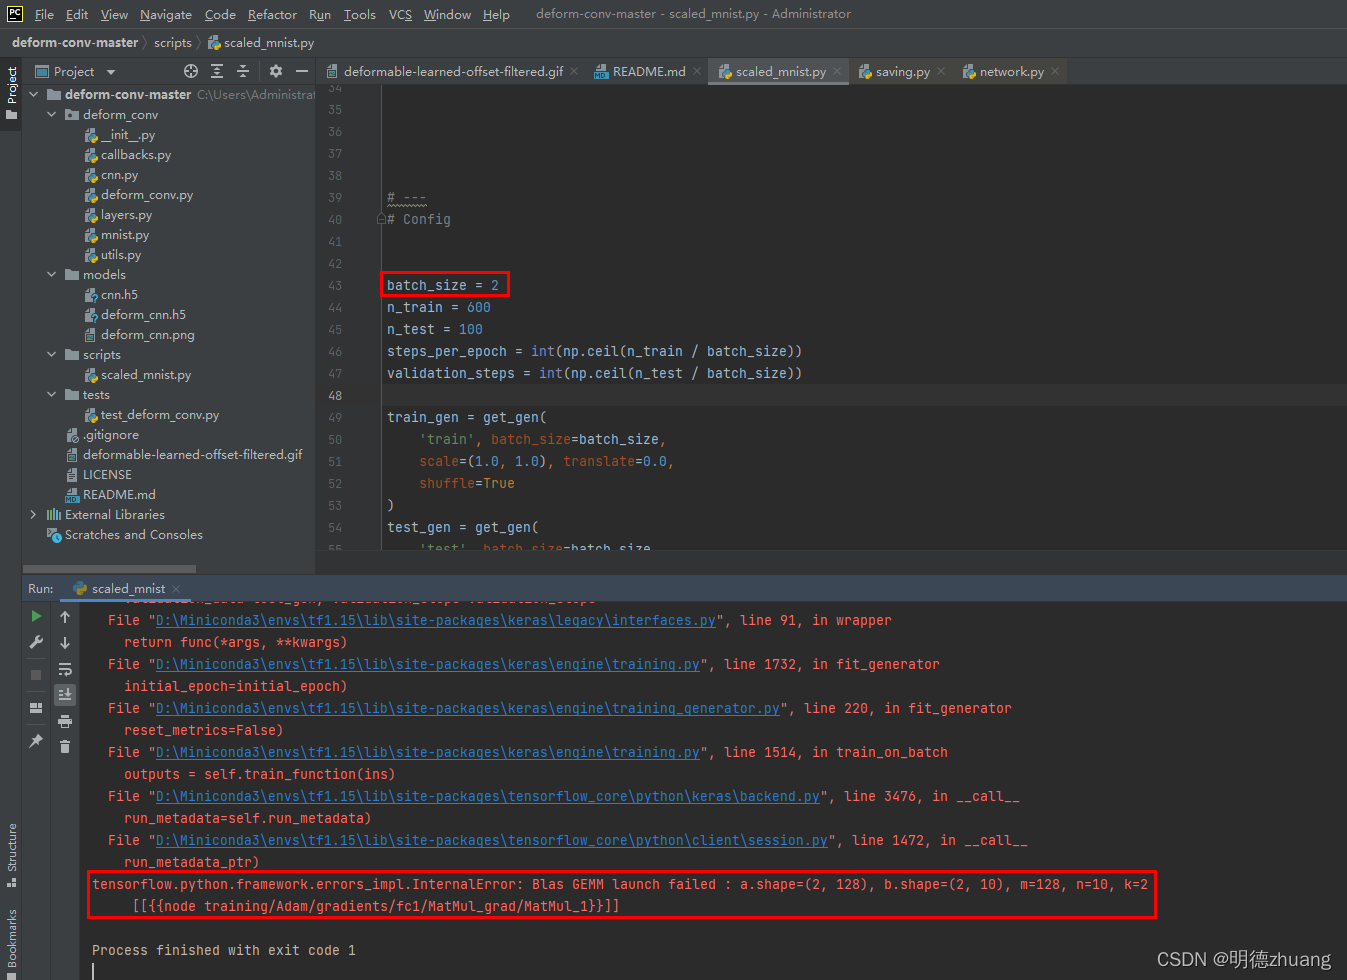Select deform_conv.py in project tree
1347x980 pixels.
pos(147,194)
